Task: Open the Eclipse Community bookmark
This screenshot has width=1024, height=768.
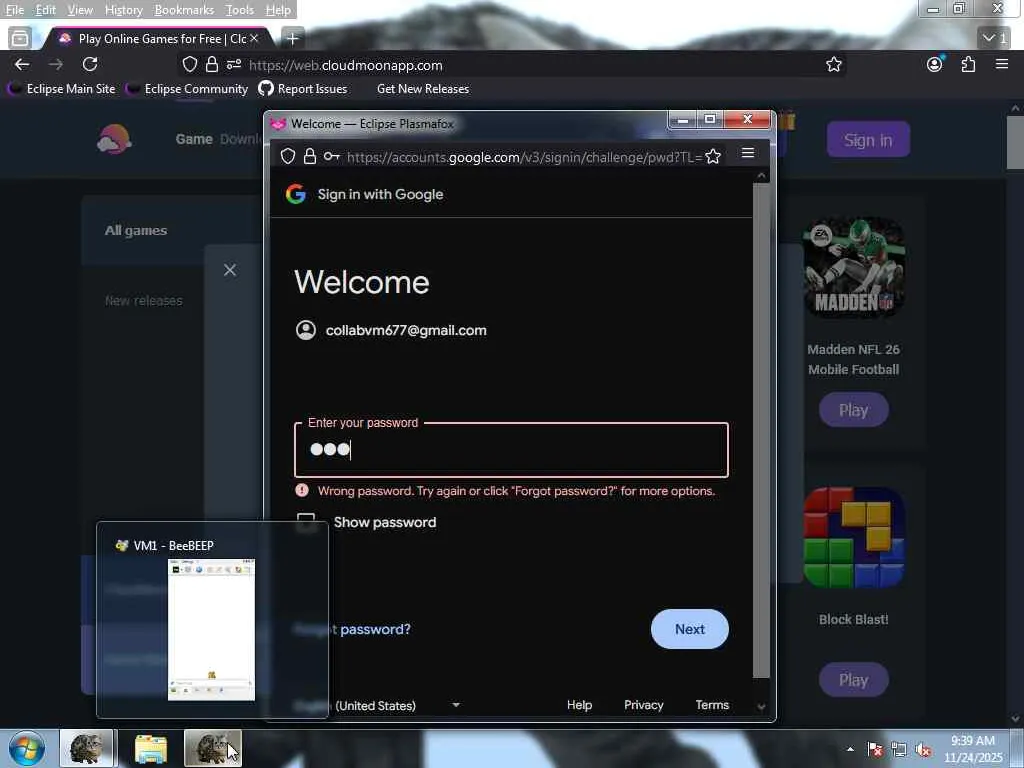Action: (x=187, y=89)
